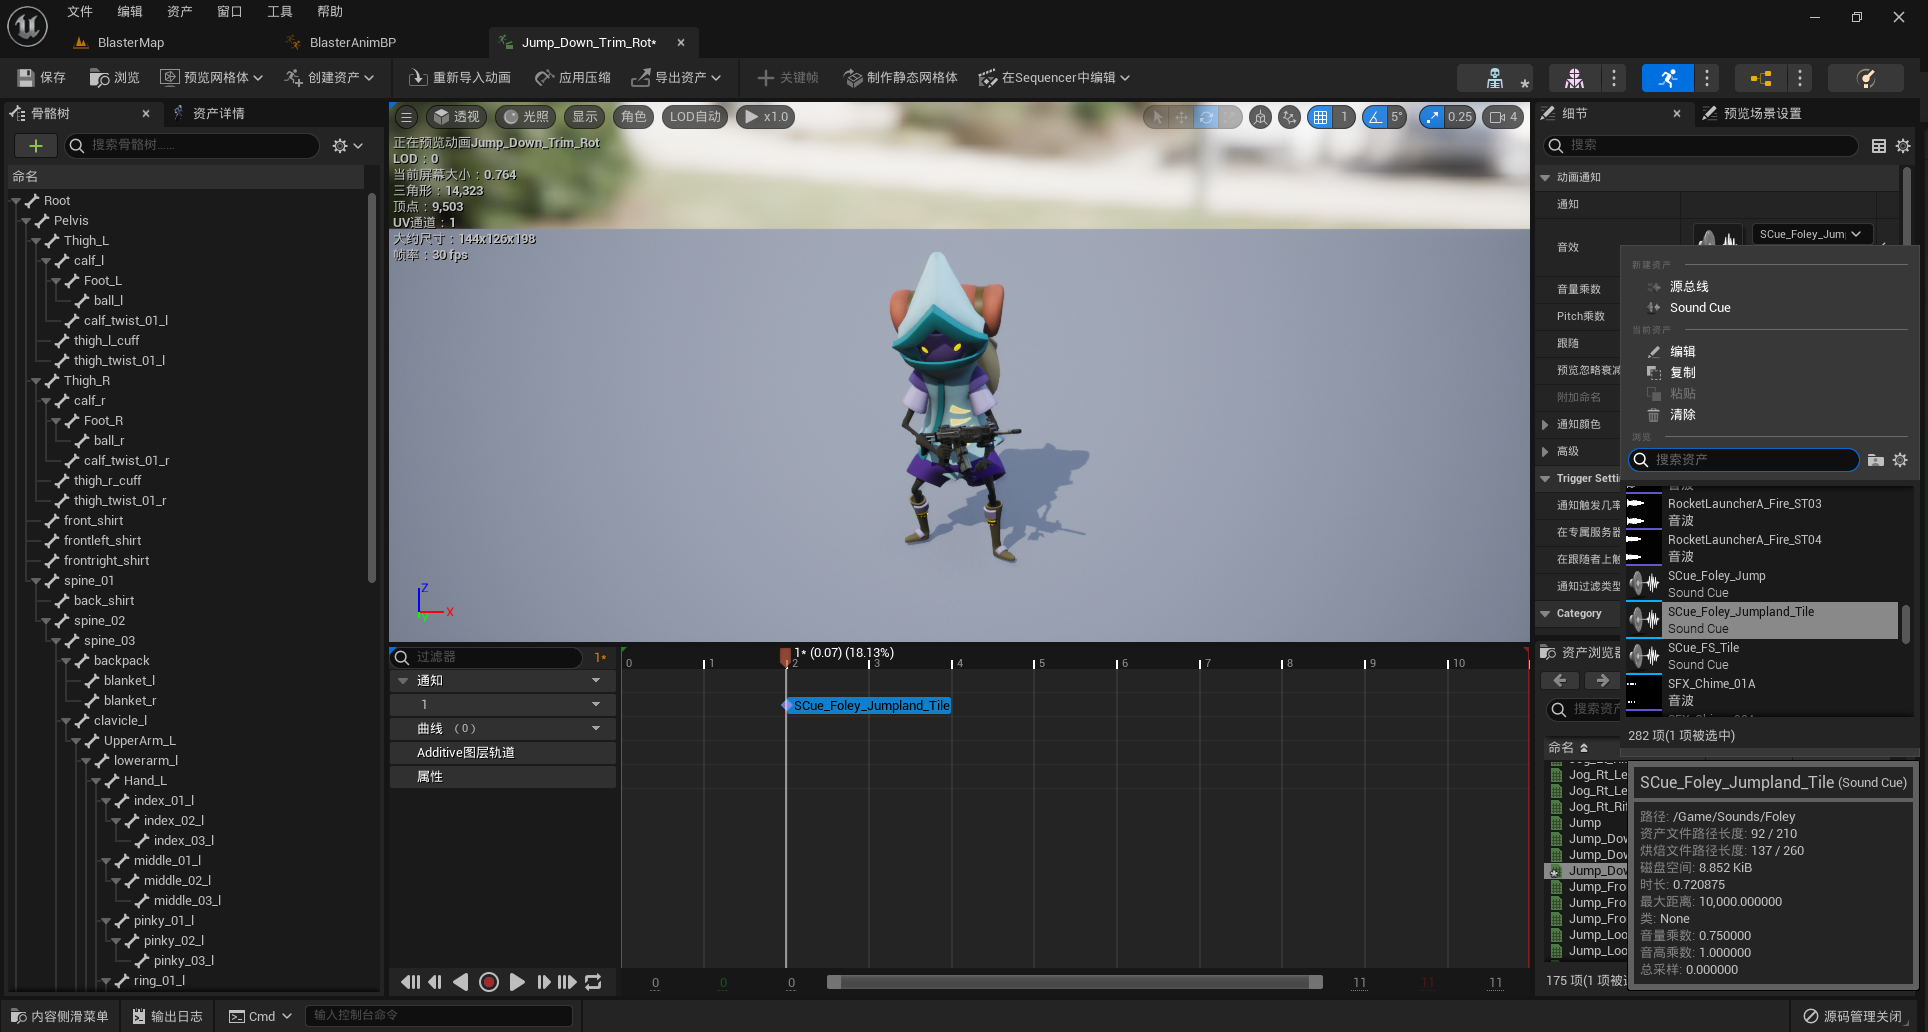Open asset picker view settings gear
The image size is (1928, 1032).
click(x=1900, y=460)
